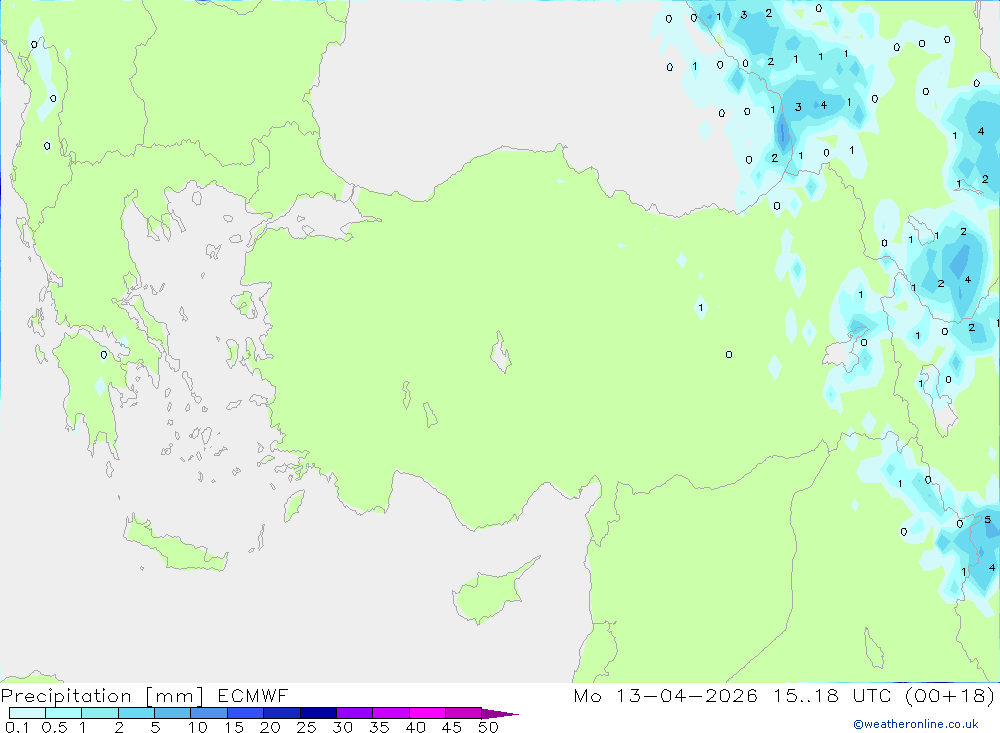
Task: Click the over-50 arrow tip of the legend
Action: pyautogui.click(x=501, y=714)
